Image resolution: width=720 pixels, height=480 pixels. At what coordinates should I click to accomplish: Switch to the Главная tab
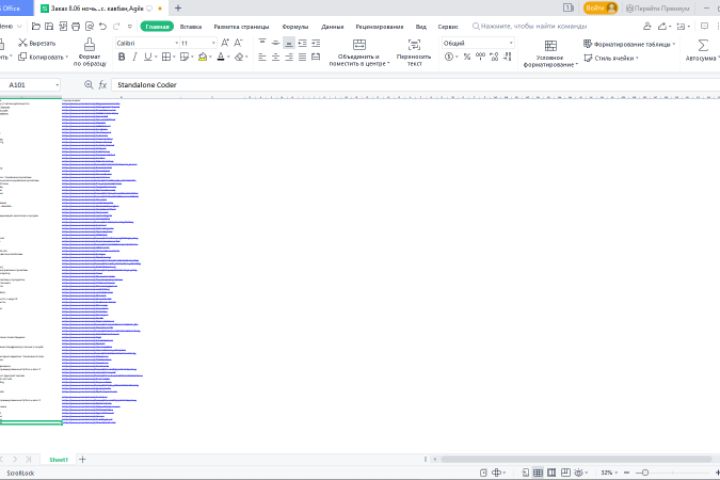tap(157, 27)
